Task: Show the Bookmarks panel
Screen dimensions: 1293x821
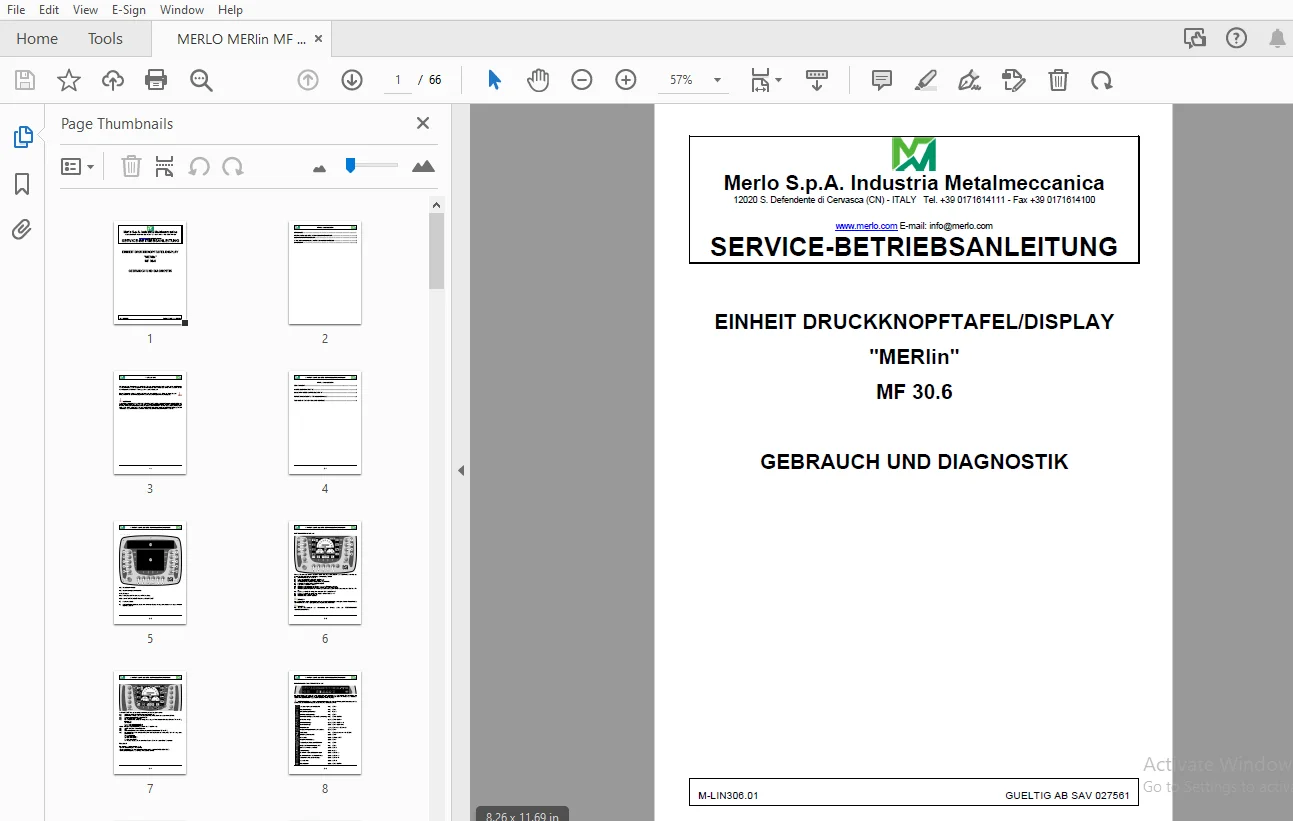Action: pos(22,184)
